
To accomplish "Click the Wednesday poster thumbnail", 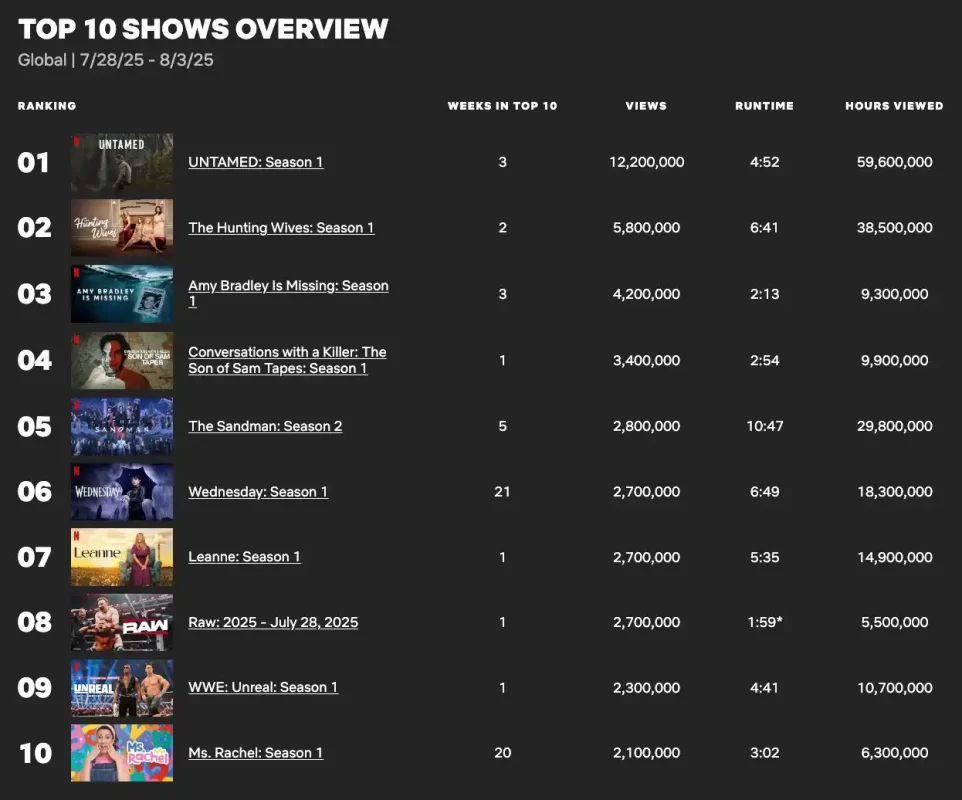I will [122, 491].
